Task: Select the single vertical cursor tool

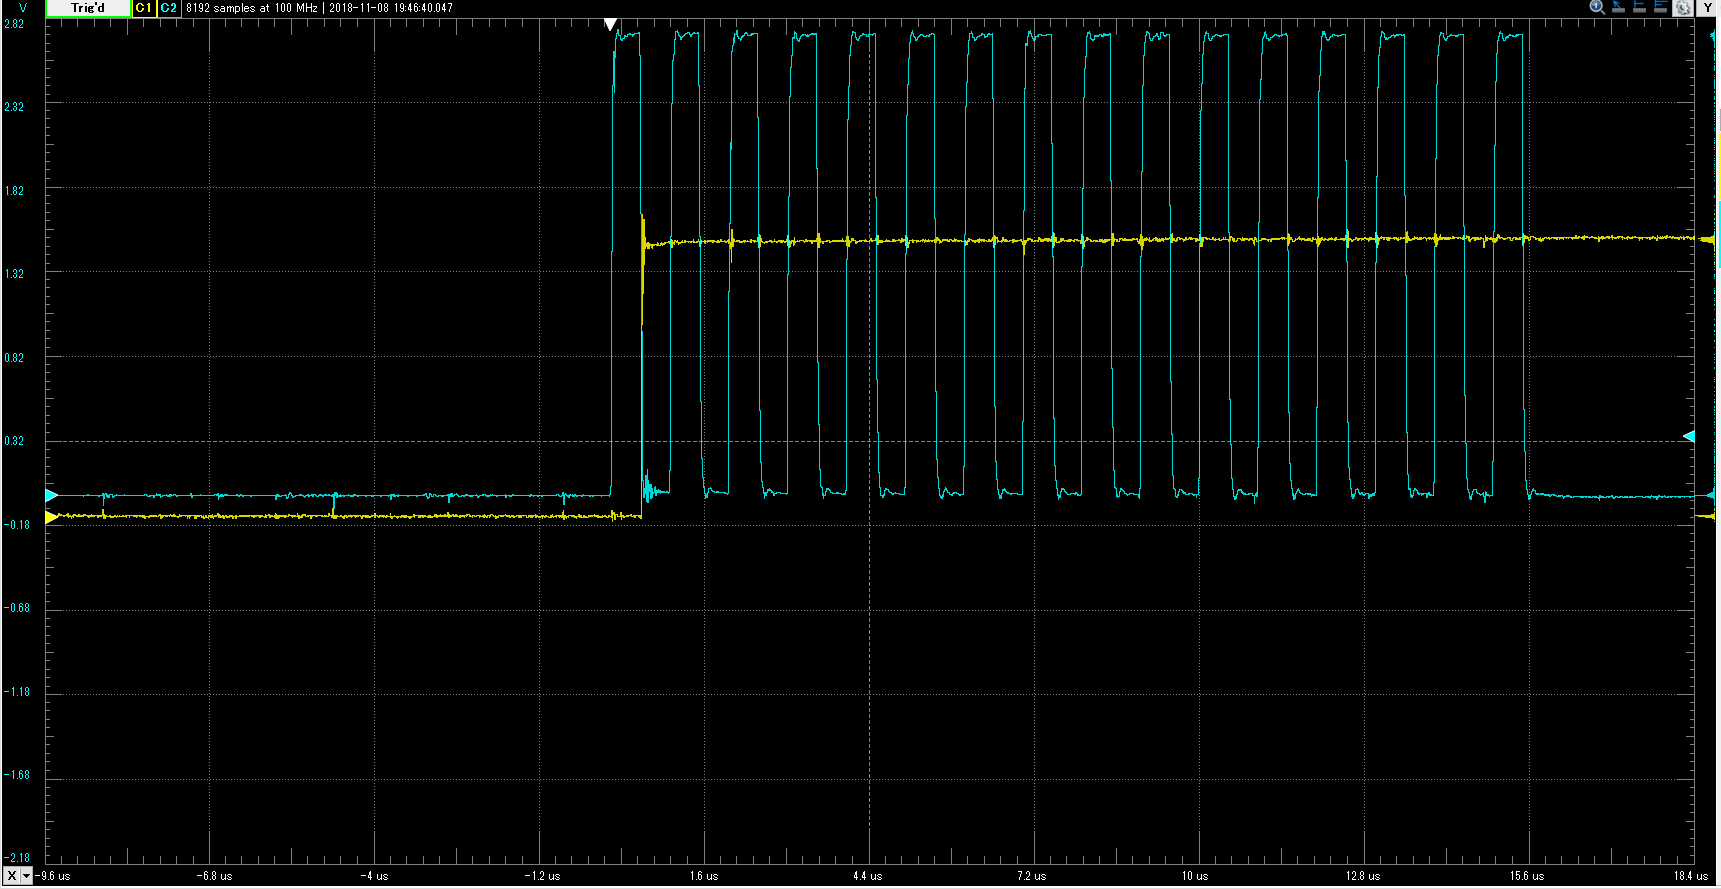Action: (1639, 7)
